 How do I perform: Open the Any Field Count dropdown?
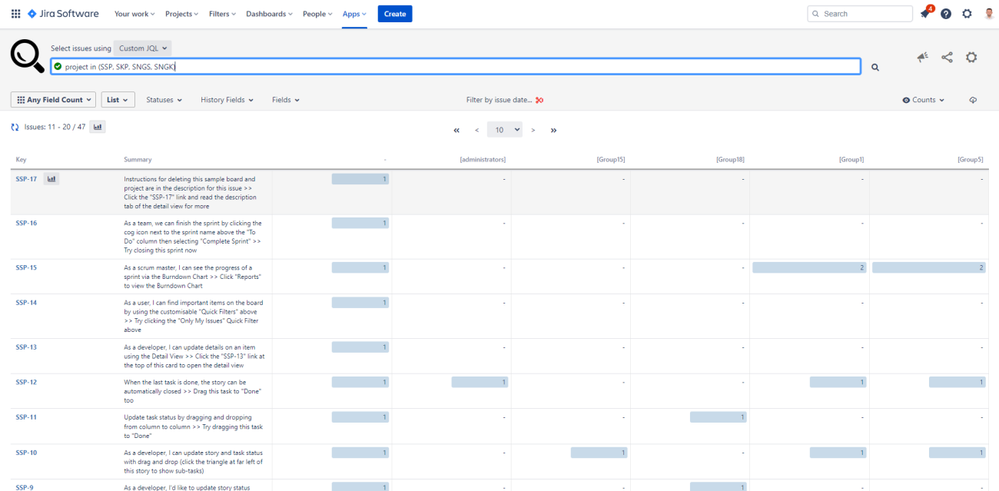tap(54, 100)
